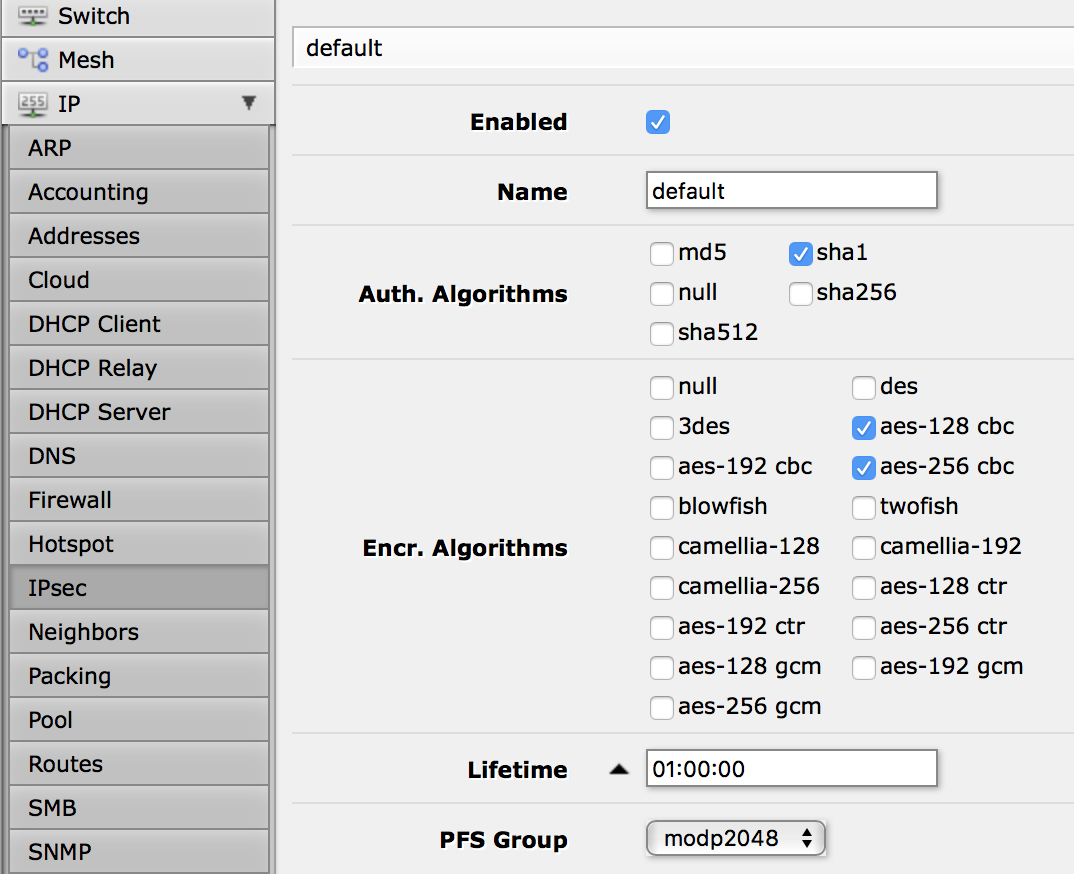Click the Switch menu icon

[32, 16]
